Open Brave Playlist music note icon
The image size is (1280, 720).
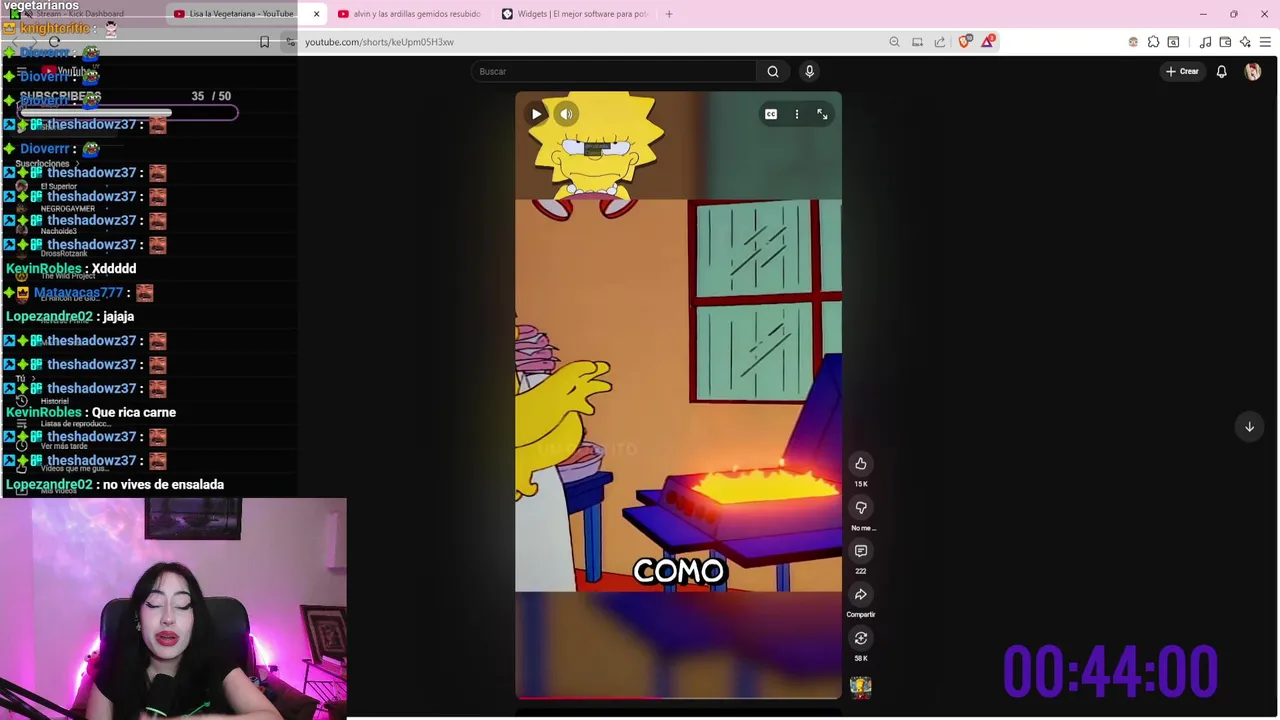(1205, 42)
